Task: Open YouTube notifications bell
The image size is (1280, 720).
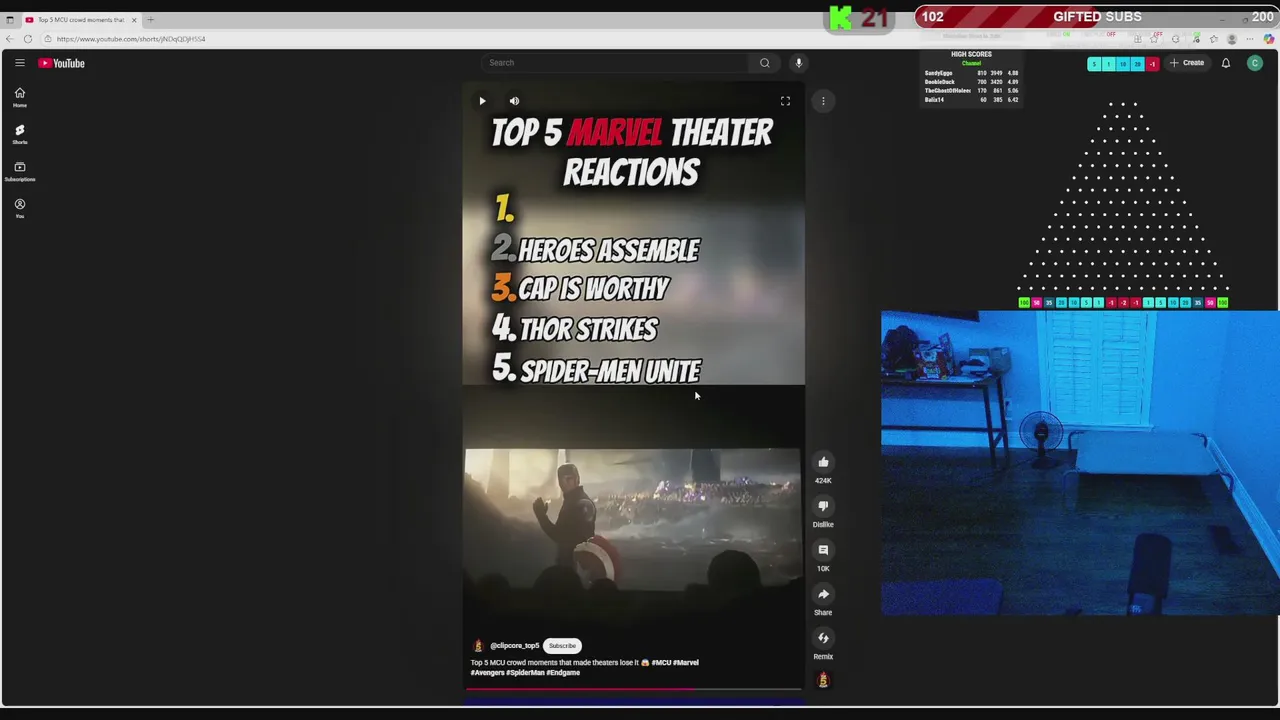Action: pos(1226,63)
